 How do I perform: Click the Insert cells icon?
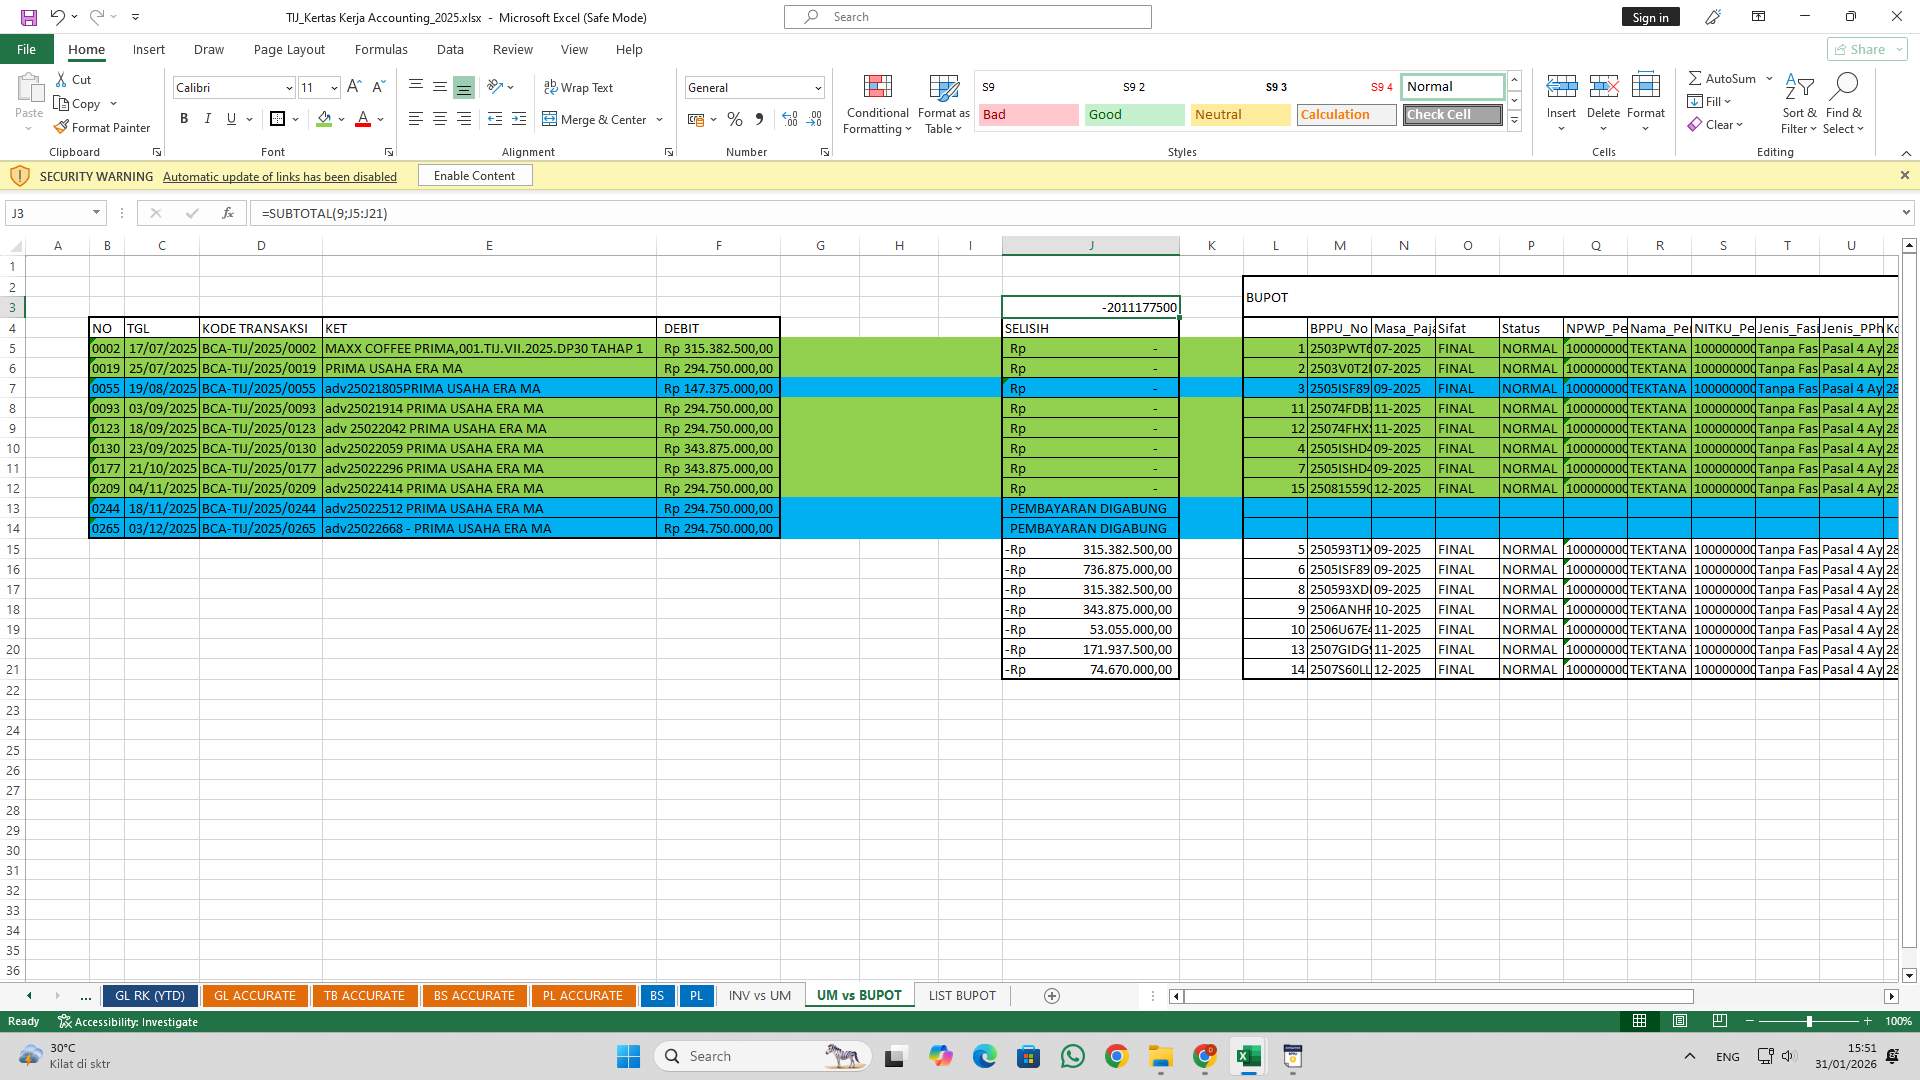1561,87
